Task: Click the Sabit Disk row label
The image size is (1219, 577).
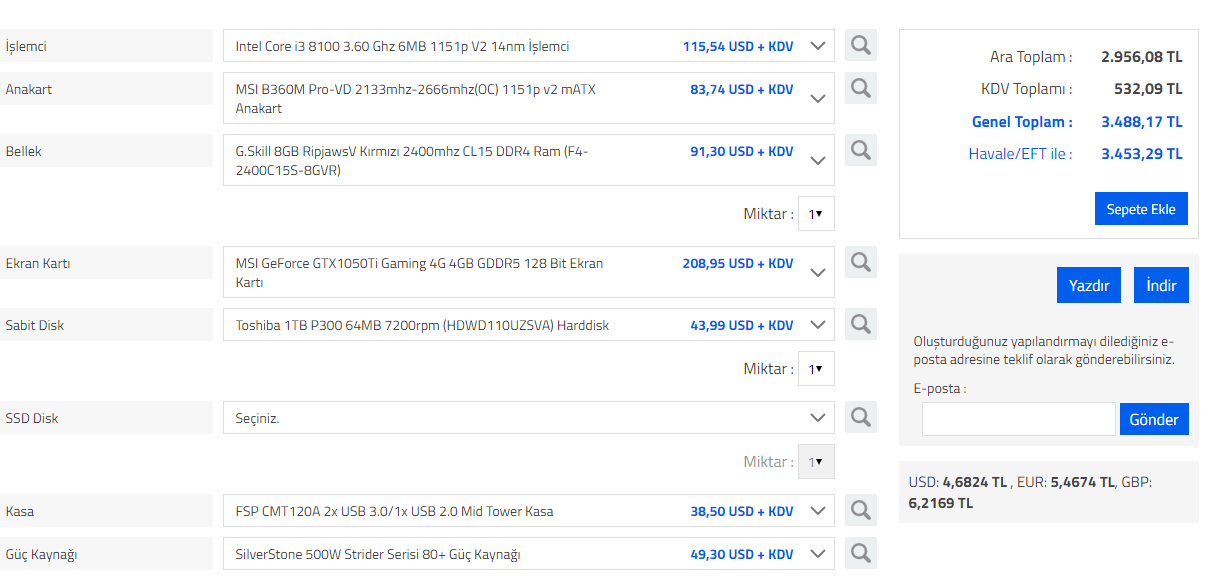Action: 35,325
